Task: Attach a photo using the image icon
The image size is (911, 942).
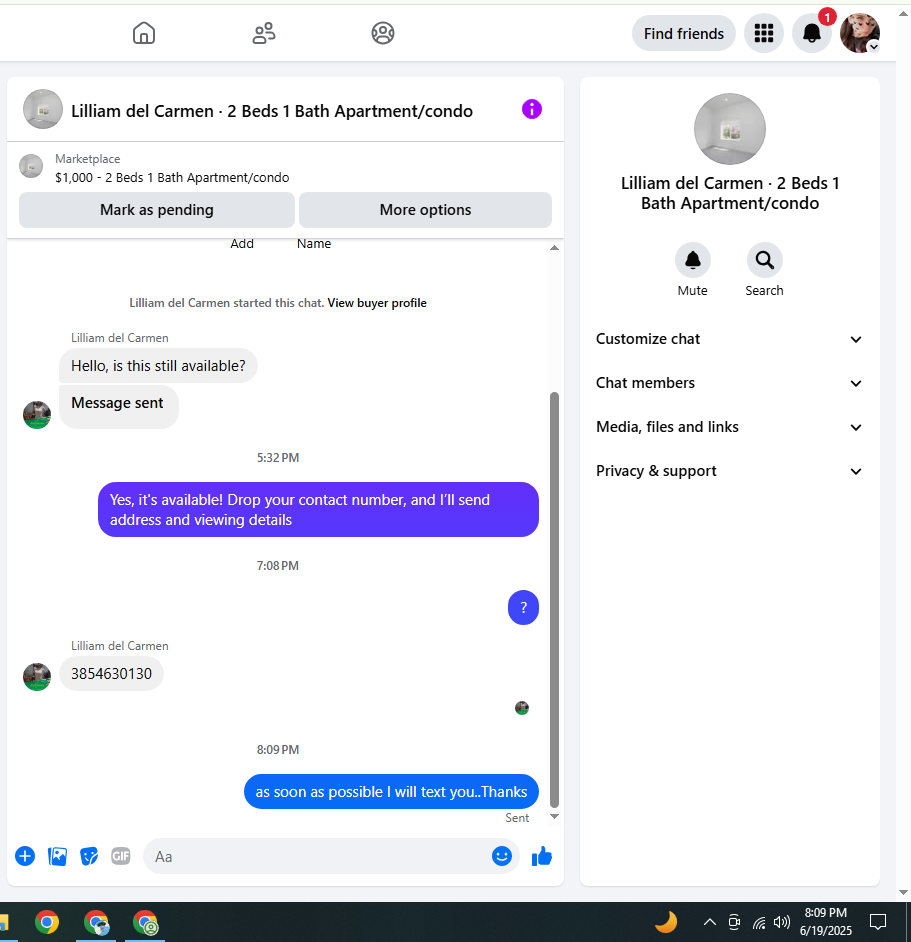Action: pyautogui.click(x=57, y=856)
